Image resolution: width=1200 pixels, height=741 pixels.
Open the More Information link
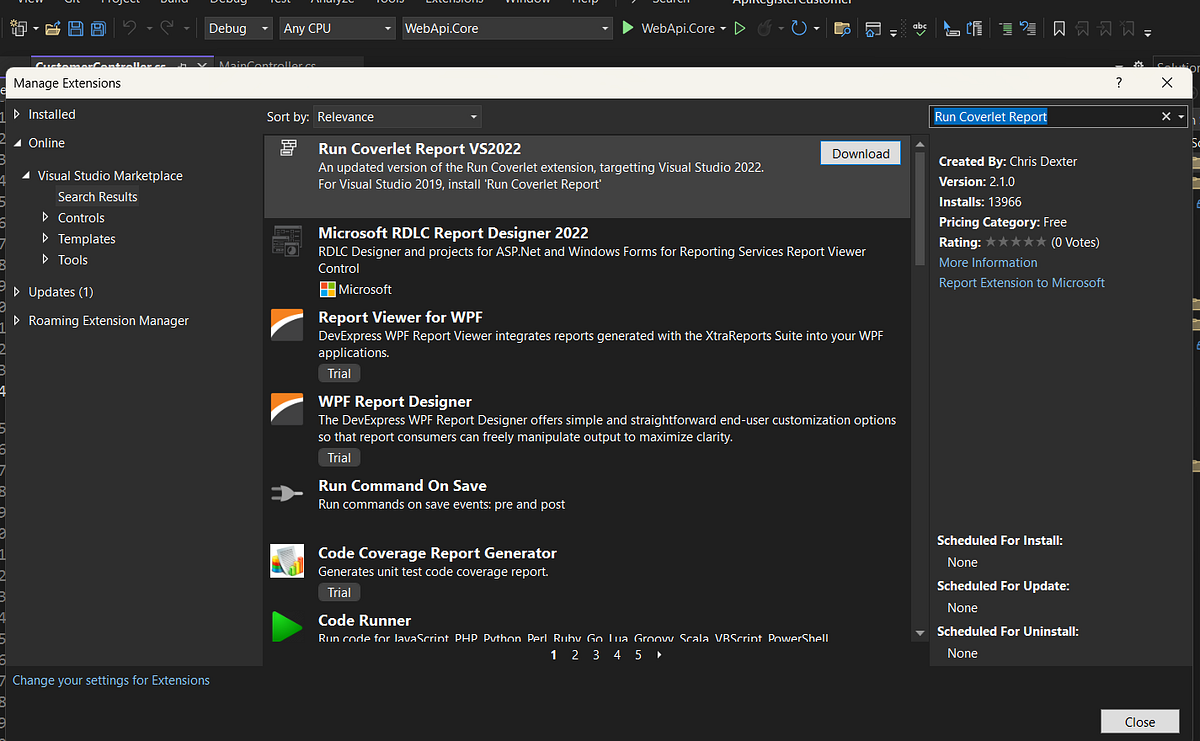988,262
